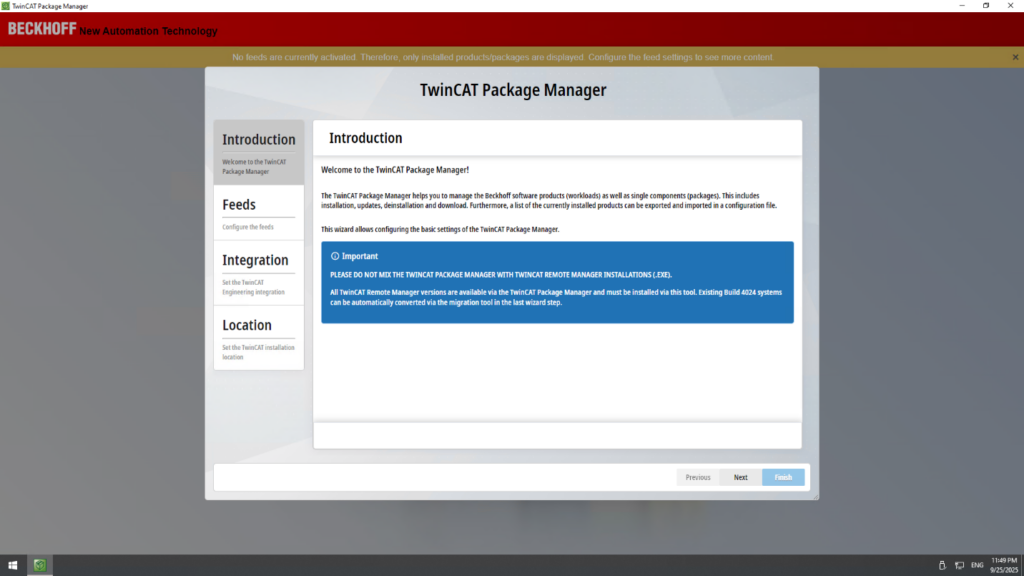Click the TwinCAT Package Manager taskbar icon

pos(40,566)
